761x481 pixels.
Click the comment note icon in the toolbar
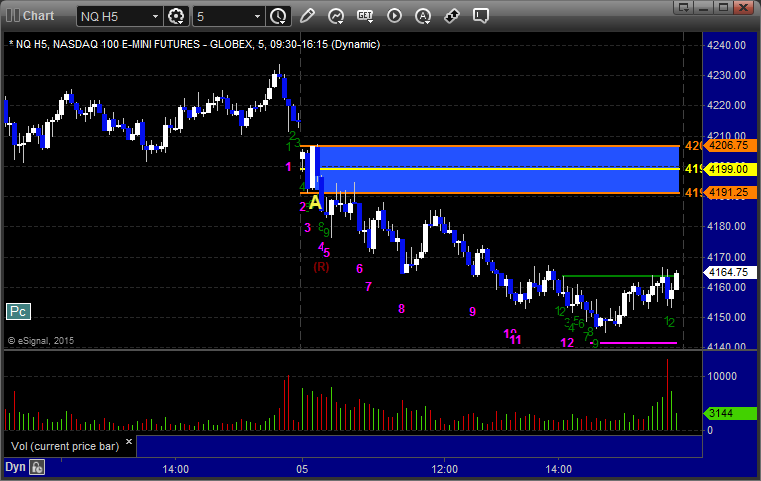(480, 16)
